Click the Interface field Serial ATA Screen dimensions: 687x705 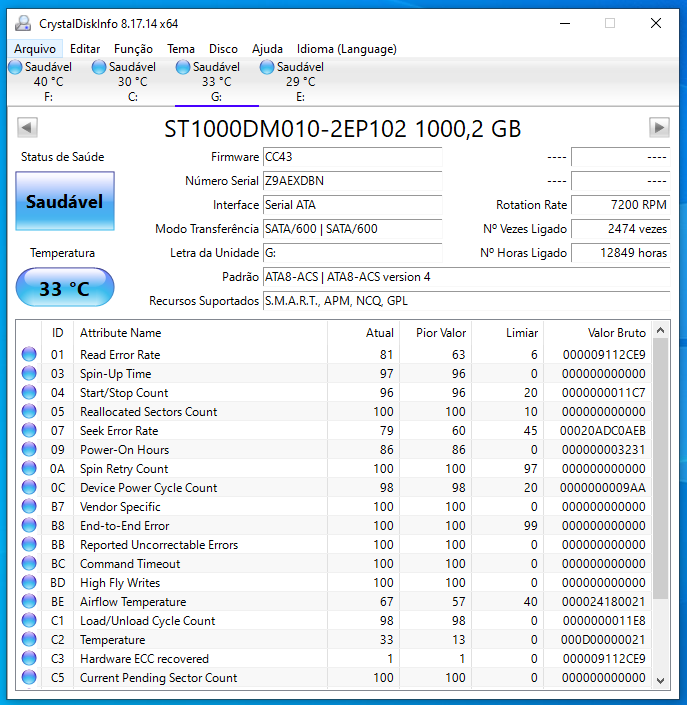(352, 205)
